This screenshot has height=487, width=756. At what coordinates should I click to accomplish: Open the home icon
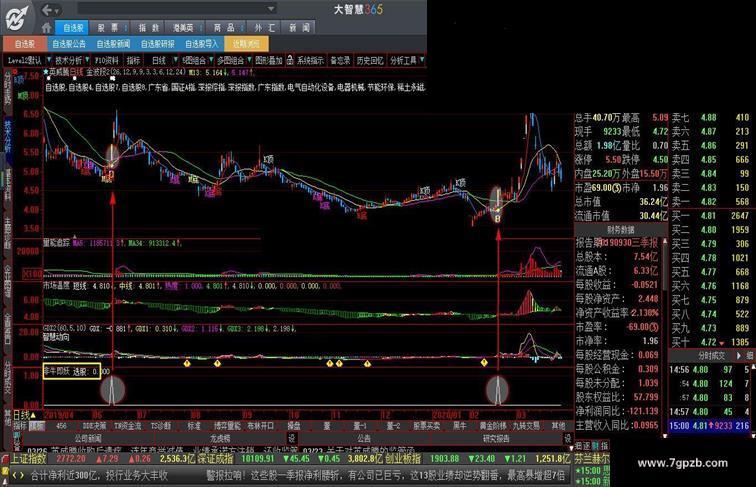[x=47, y=28]
